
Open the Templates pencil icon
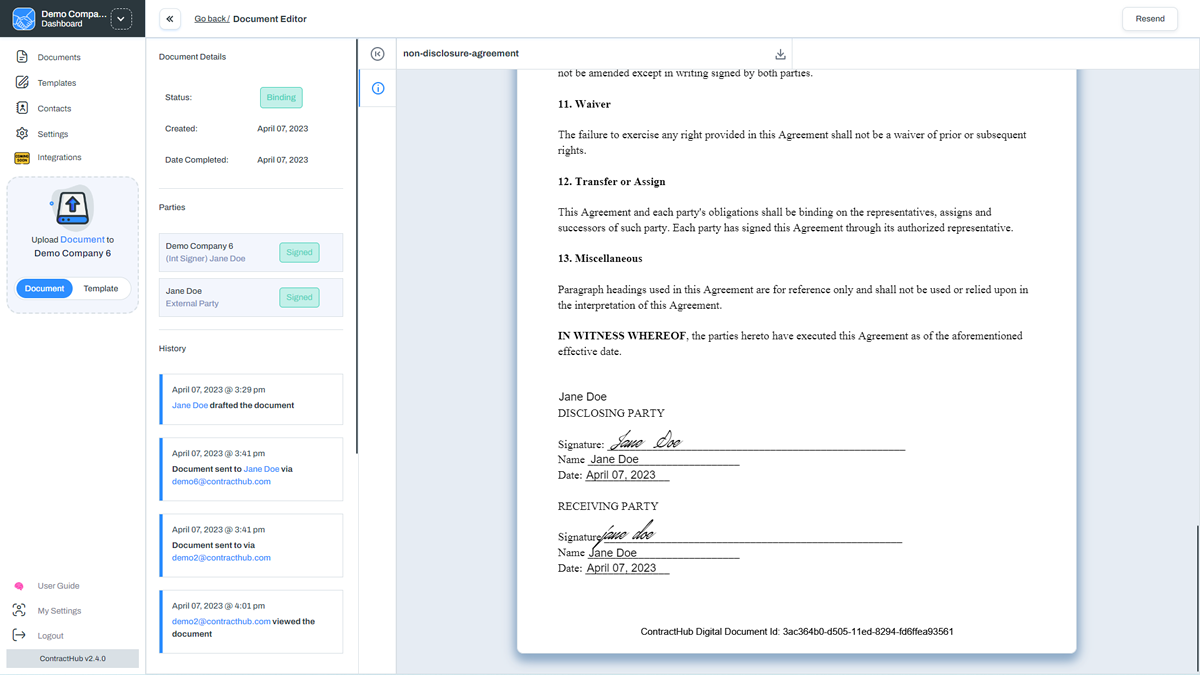22,82
